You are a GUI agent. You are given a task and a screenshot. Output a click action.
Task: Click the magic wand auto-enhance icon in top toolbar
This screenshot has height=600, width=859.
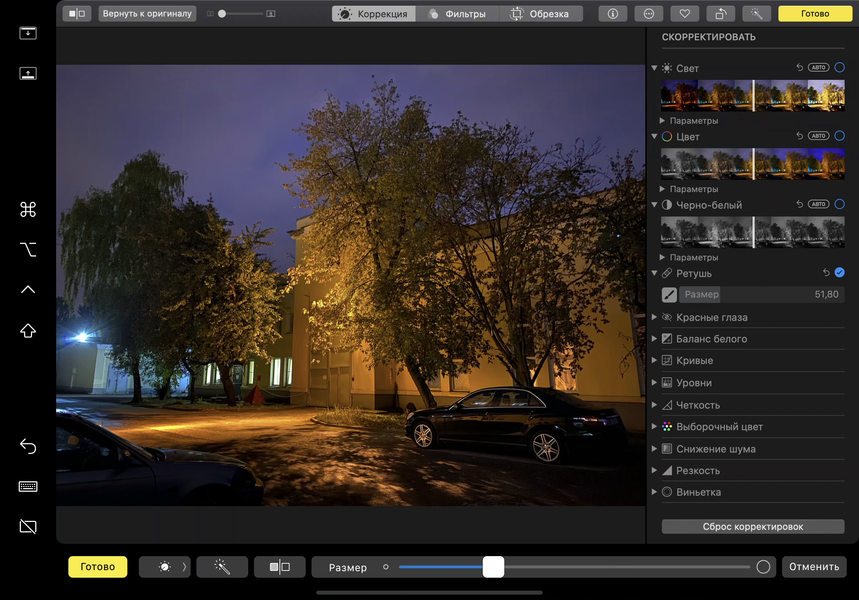click(757, 14)
